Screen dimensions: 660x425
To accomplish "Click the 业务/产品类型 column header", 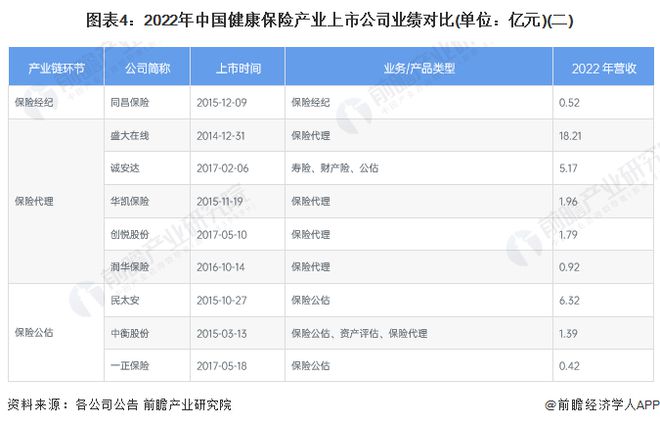I will [x=419, y=68].
